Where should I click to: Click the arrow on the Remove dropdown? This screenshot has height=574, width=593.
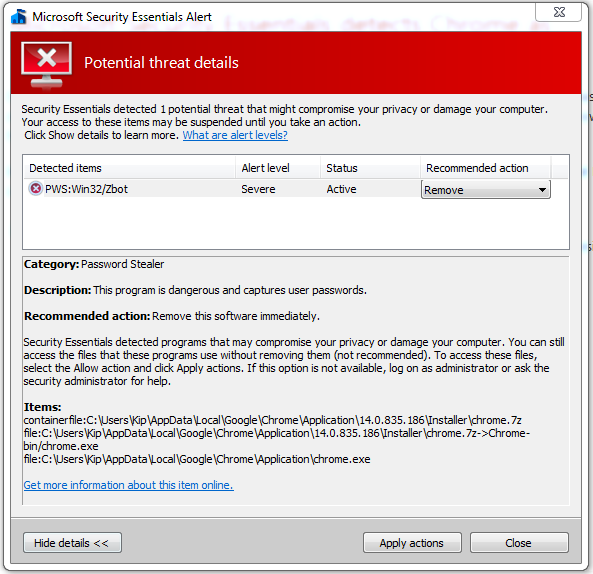click(542, 190)
